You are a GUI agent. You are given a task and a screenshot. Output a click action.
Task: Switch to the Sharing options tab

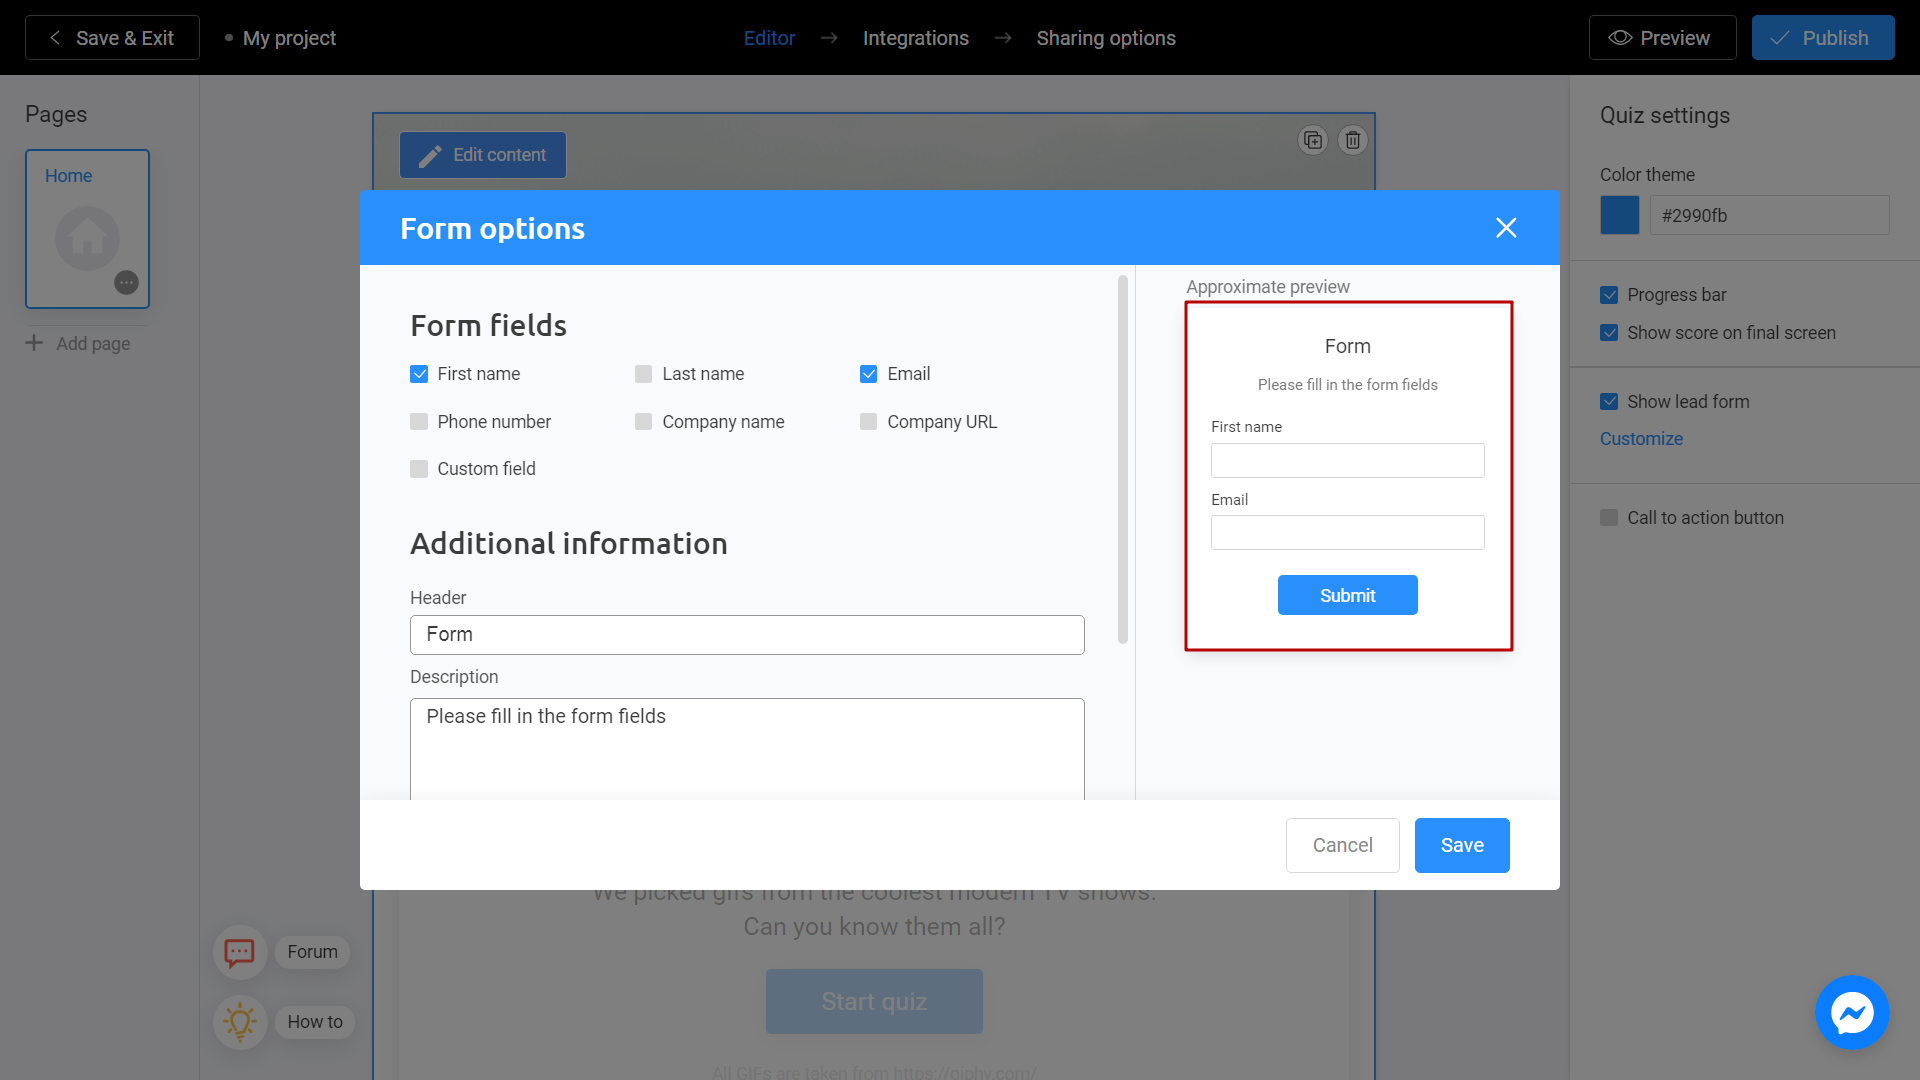(x=1106, y=37)
